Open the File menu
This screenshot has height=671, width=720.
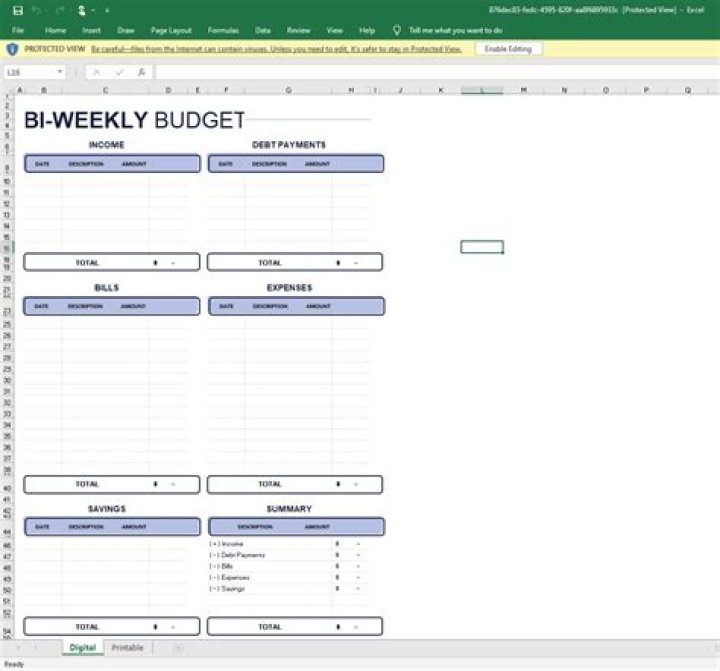pos(18,30)
